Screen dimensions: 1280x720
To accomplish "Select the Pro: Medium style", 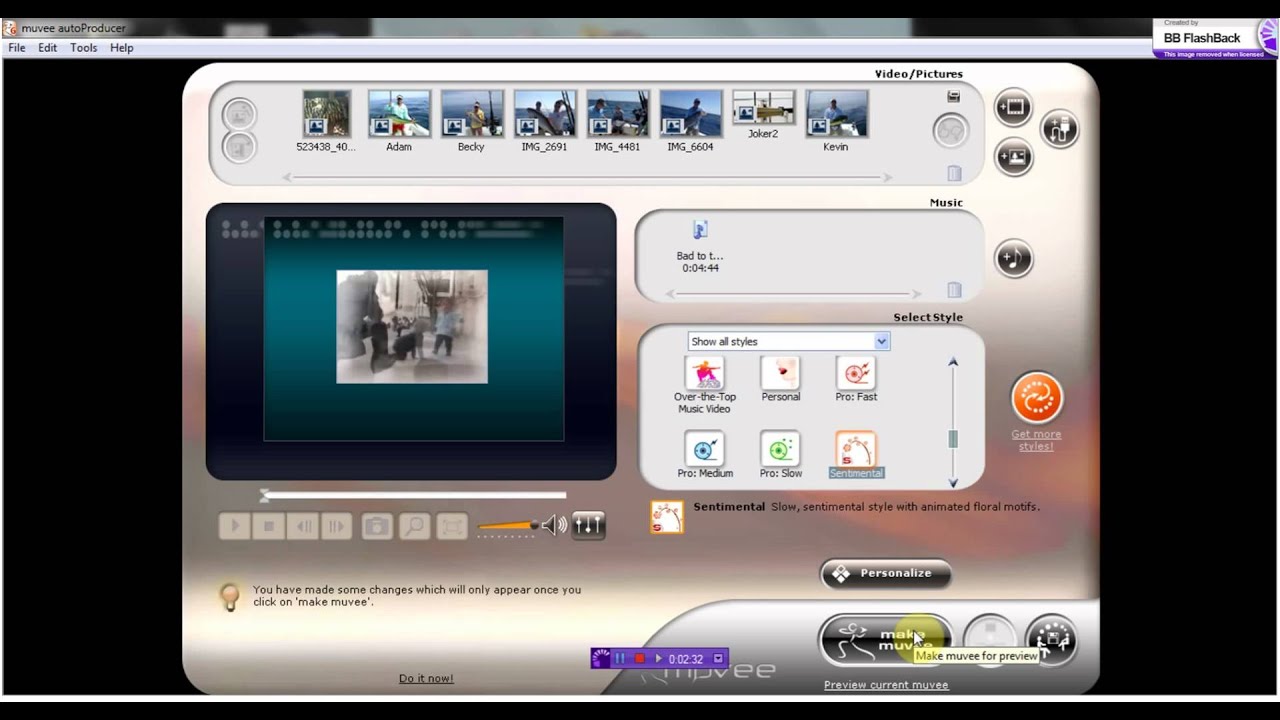I will tap(705, 456).
